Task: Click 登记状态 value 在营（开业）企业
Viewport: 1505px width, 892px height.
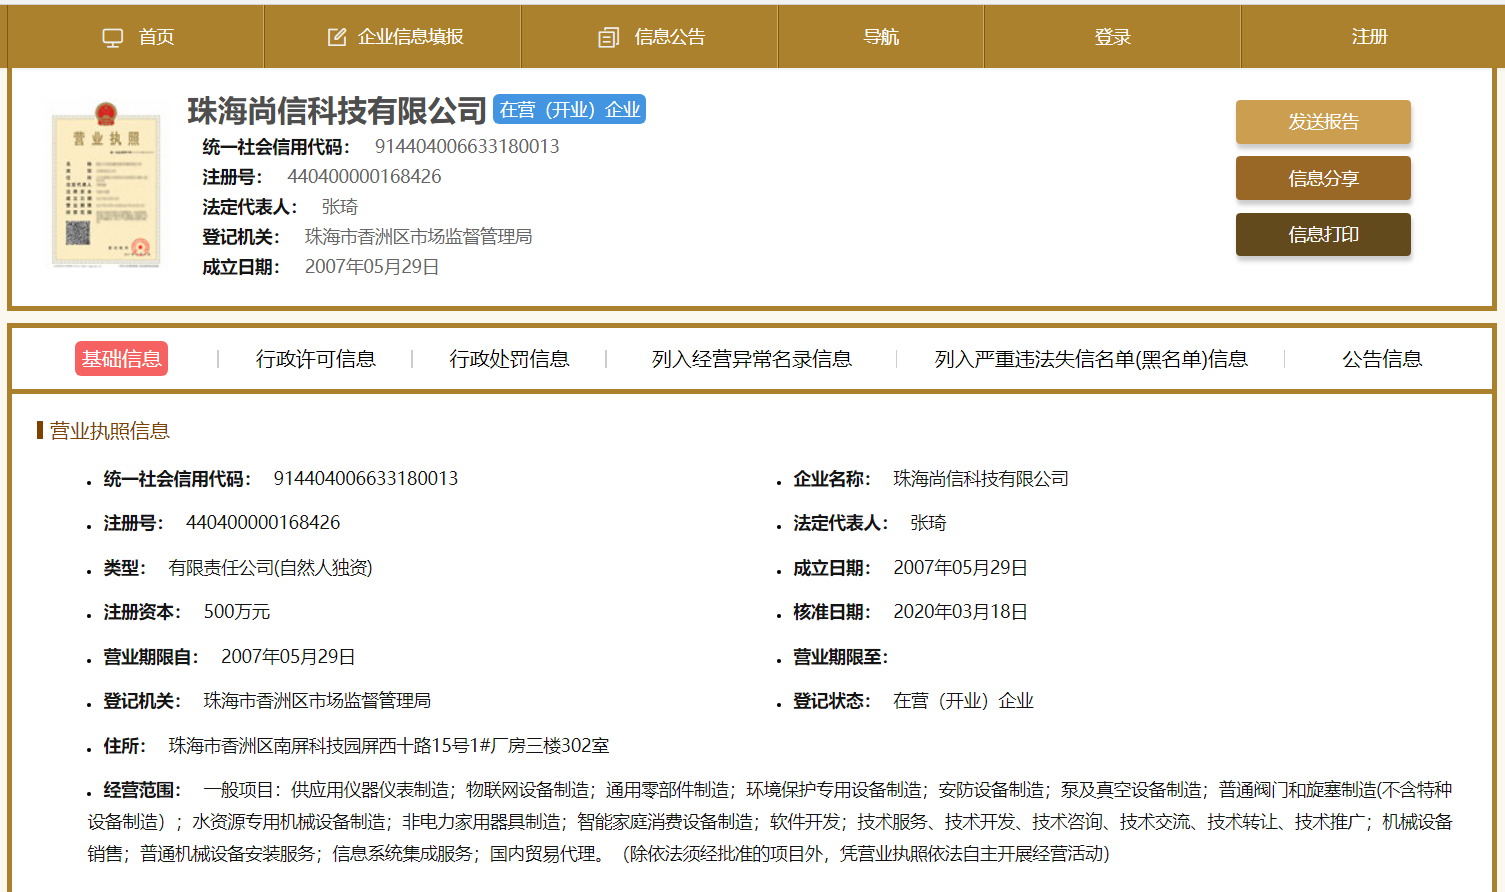Action: point(963,700)
